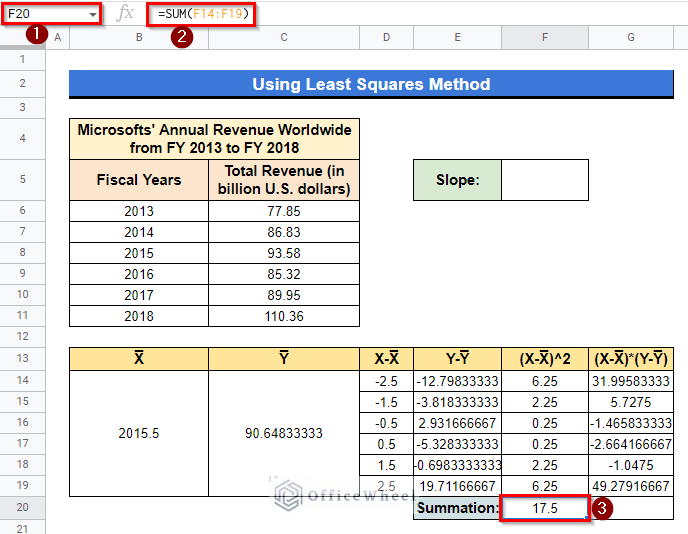Select the cell with 2.931666667

pos(457,423)
